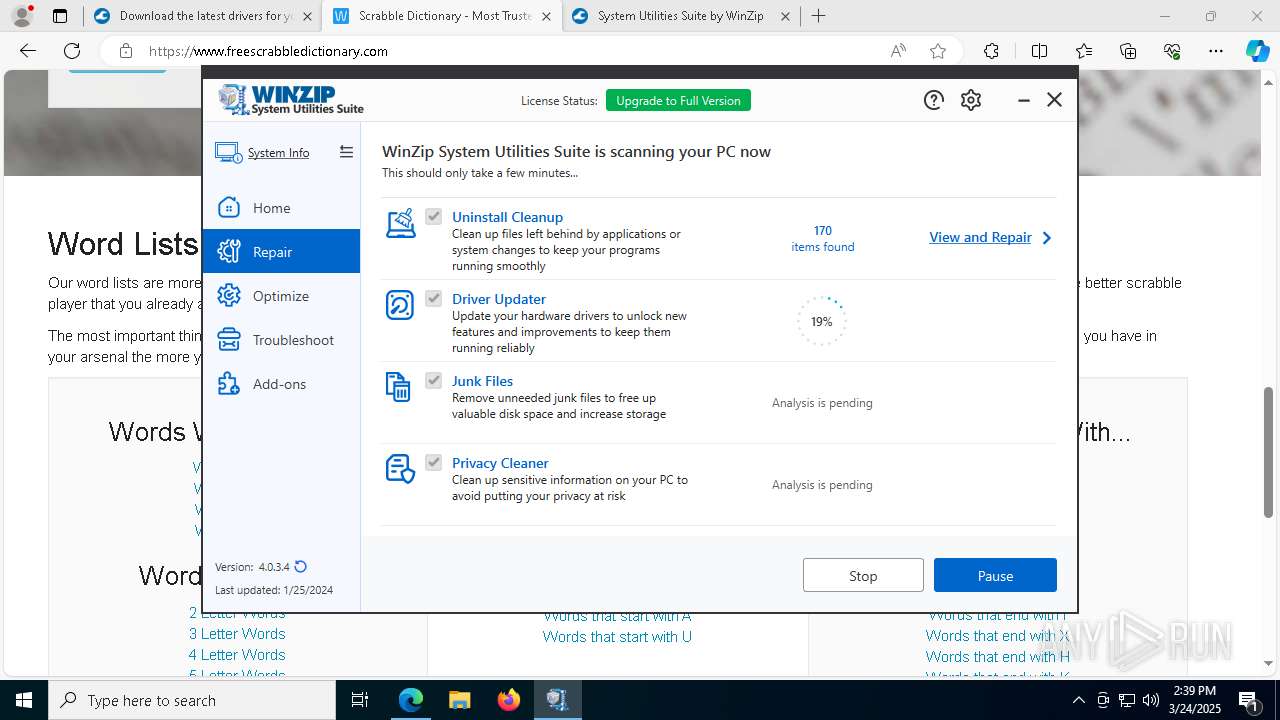Screen dimensions: 1280x720
Task: Click WinZip utility taskbar icon
Action: click(558, 700)
